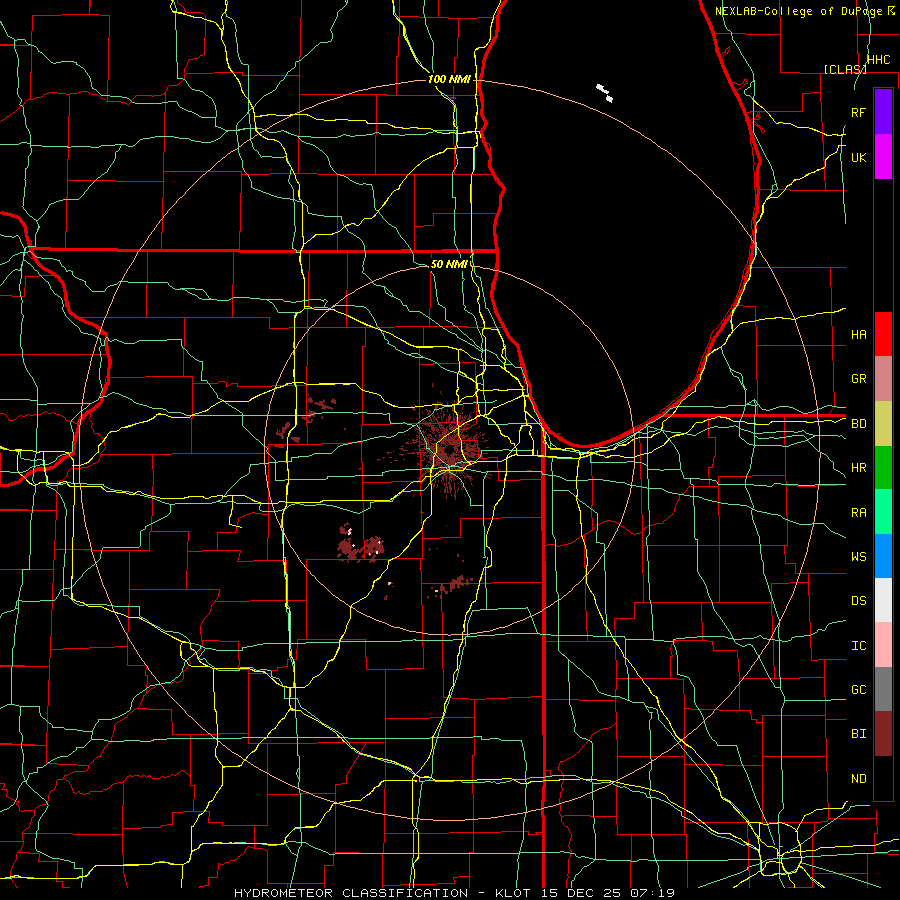Screen dimensions: 900x900
Task: Click the BD legend label
Action: 858,424
